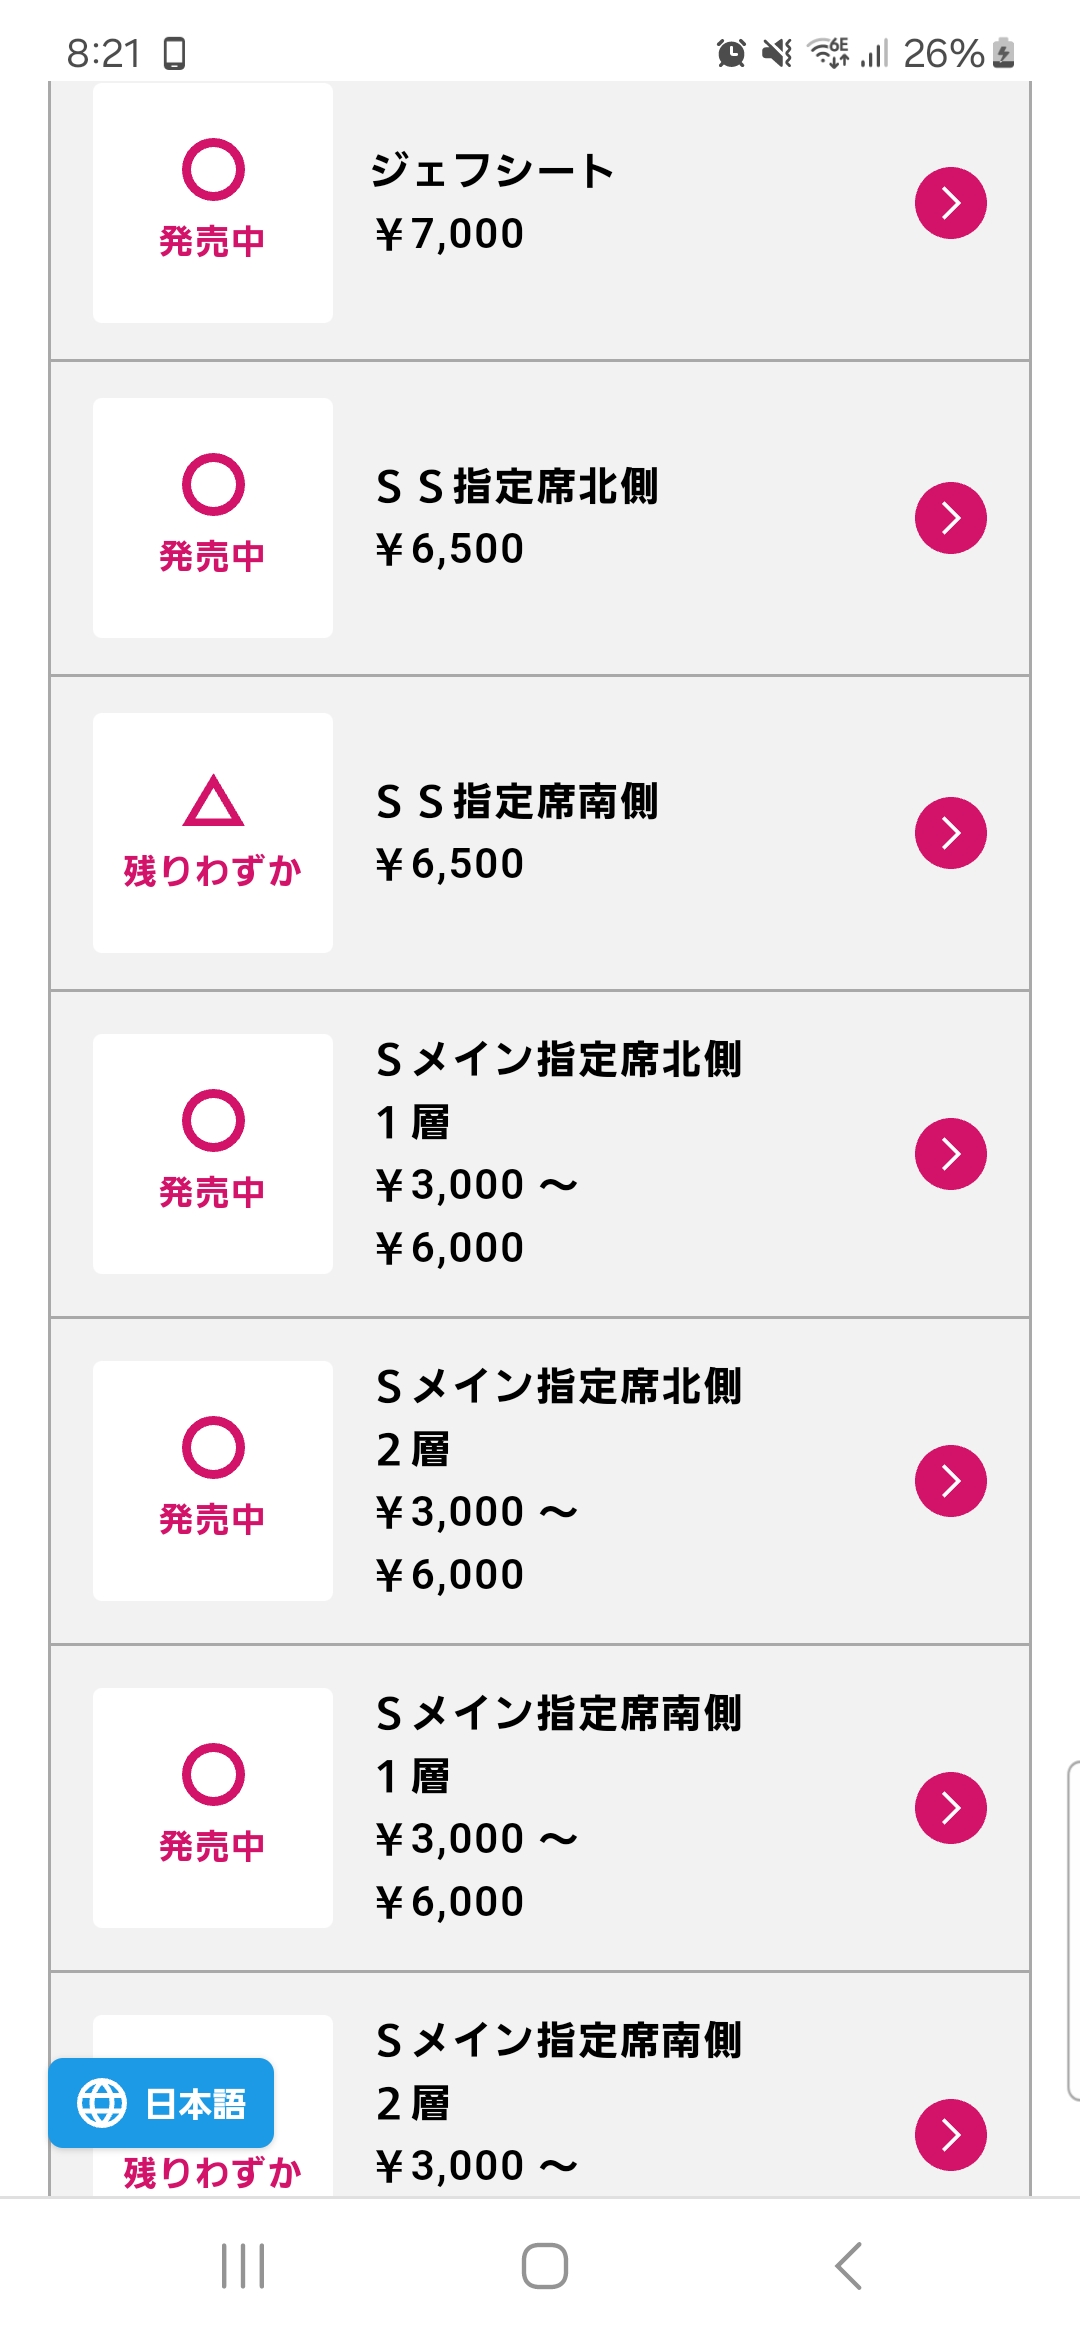Tap the Android back navigation button
The image size is (1080, 2340).
click(x=848, y=2266)
